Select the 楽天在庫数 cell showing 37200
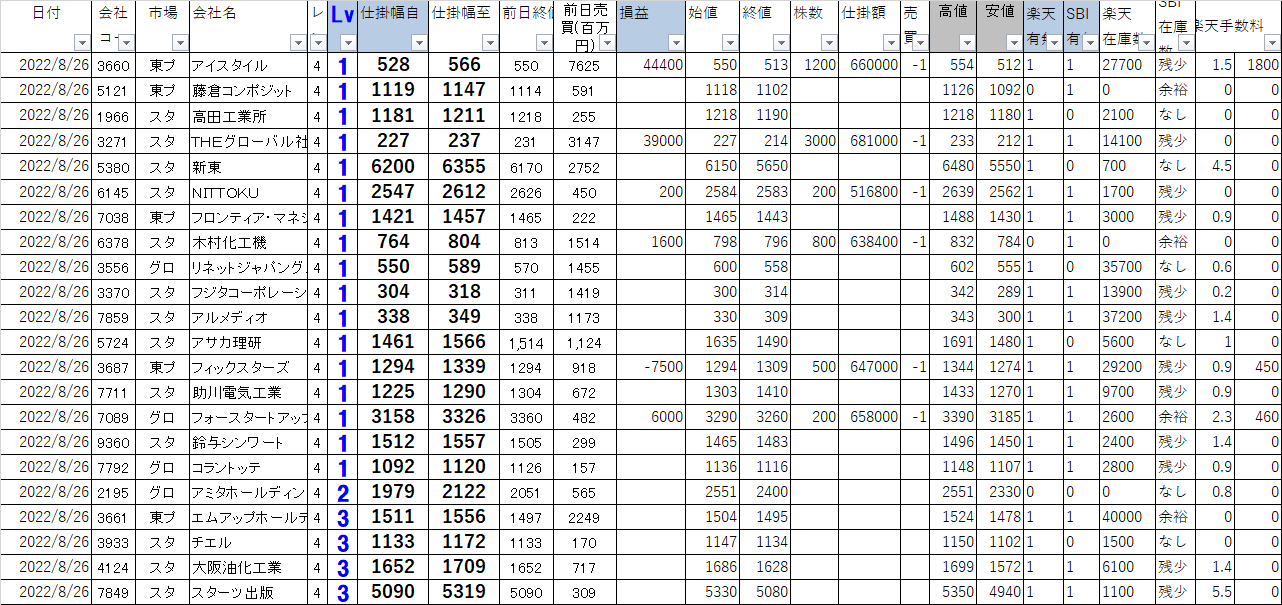The width and height of the screenshot is (1282, 605). (1128, 317)
